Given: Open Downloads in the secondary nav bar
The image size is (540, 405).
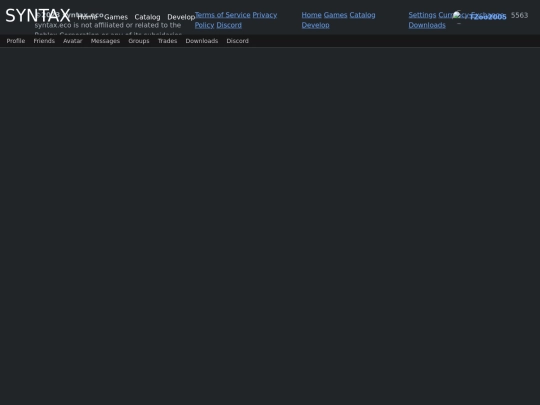Looking at the screenshot, I should pos(202,41).
